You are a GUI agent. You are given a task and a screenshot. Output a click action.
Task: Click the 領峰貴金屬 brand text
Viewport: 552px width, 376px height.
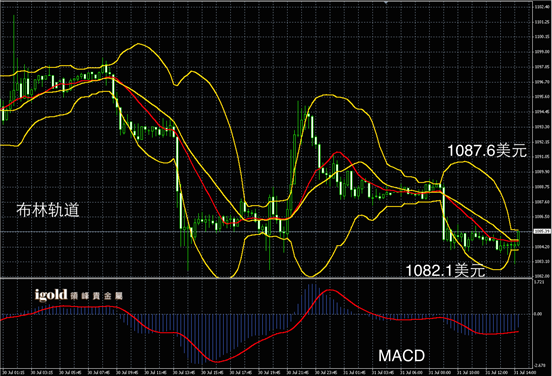coord(96,296)
